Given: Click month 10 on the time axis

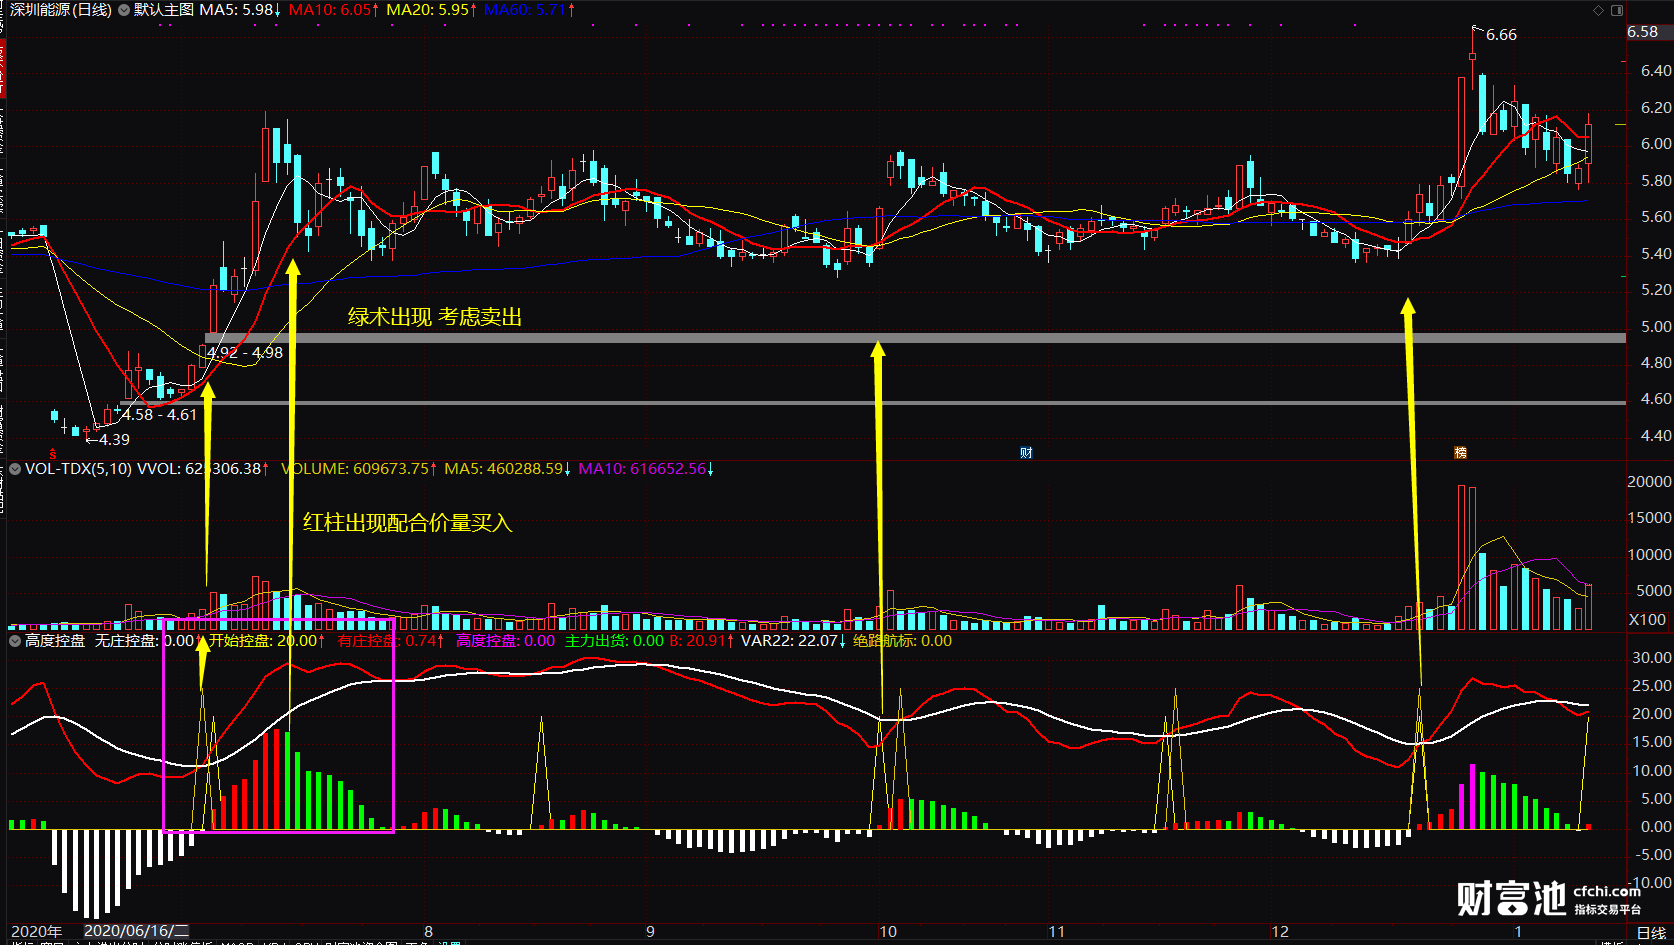Looking at the screenshot, I should click(888, 931).
